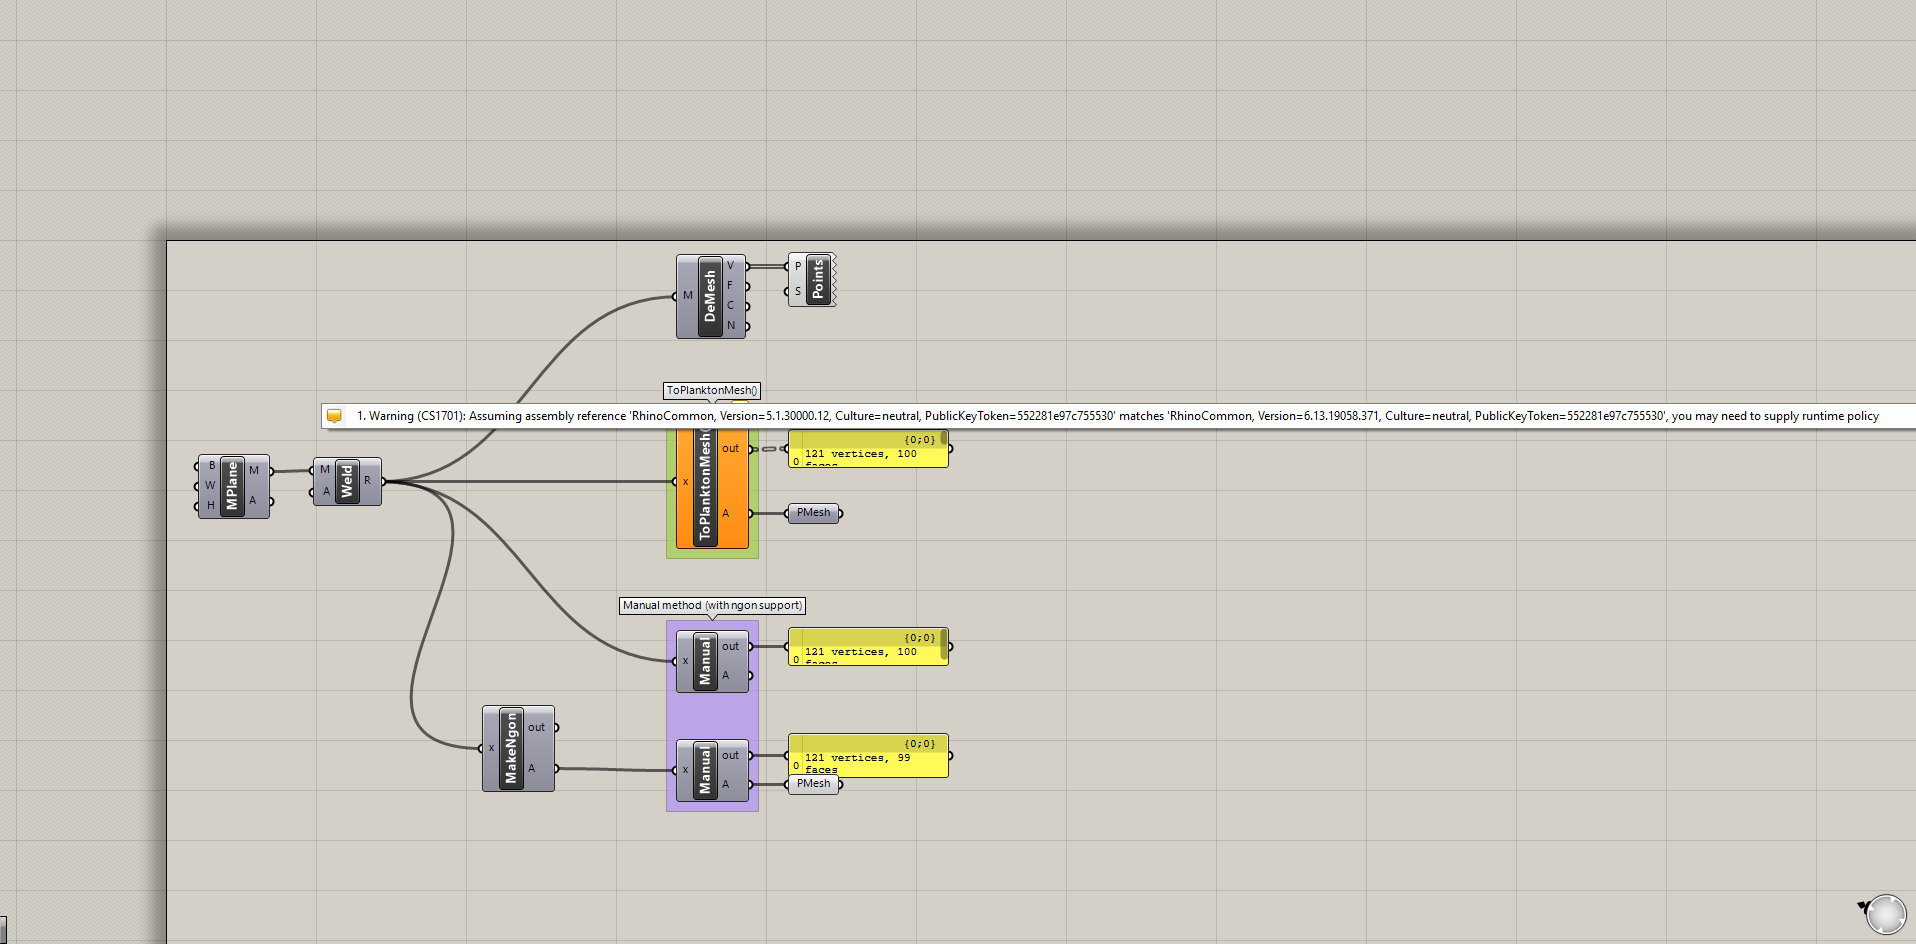1916x944 pixels.
Task: Click the x input of upper Manual
Action: tap(685, 661)
